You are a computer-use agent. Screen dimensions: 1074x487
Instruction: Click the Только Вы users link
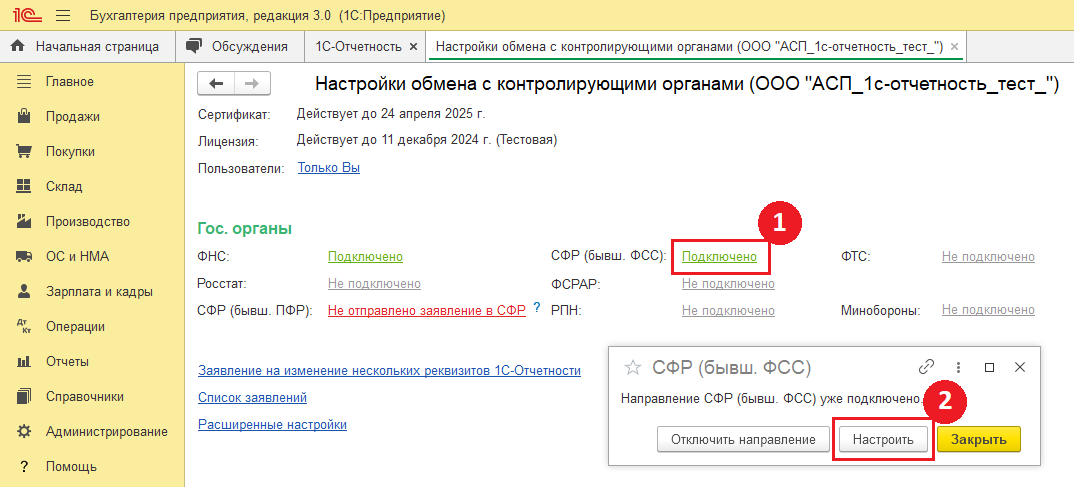click(329, 167)
